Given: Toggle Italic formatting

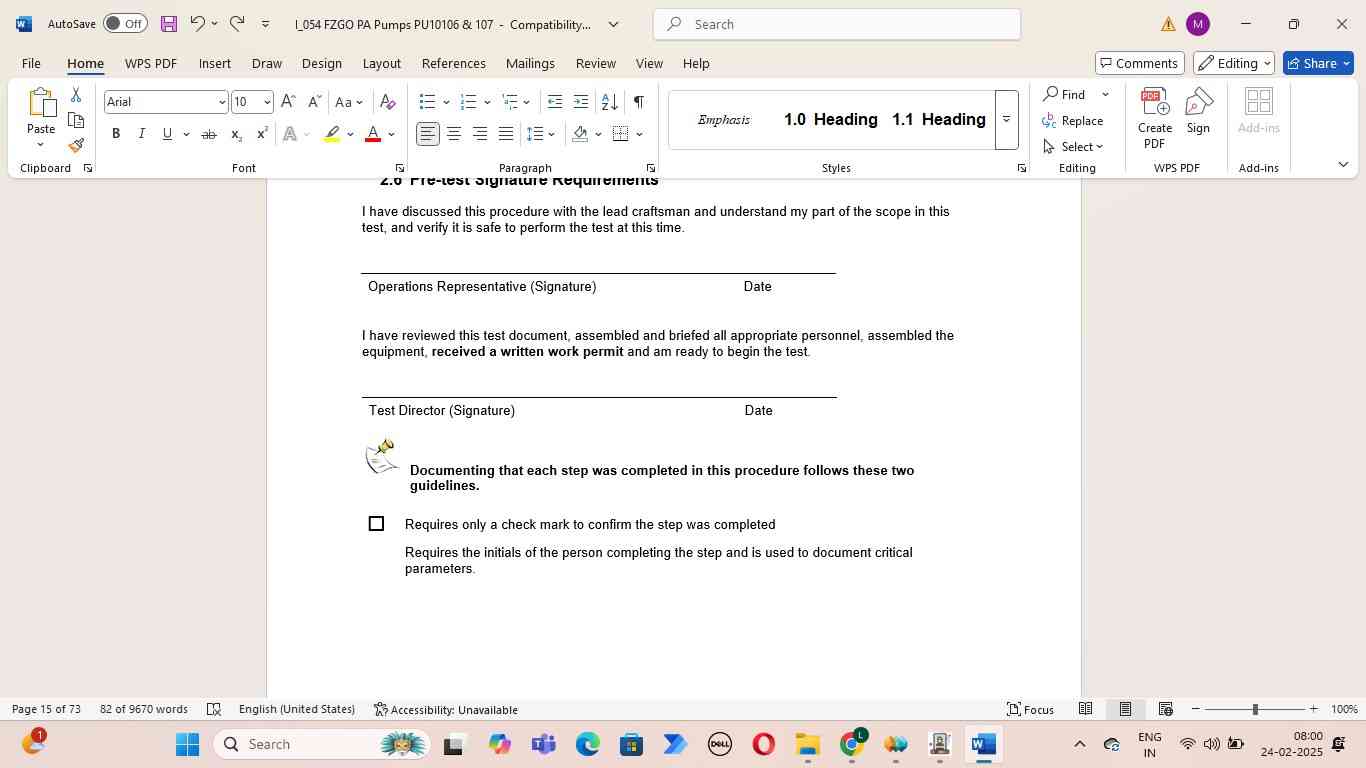Looking at the screenshot, I should (x=141, y=134).
